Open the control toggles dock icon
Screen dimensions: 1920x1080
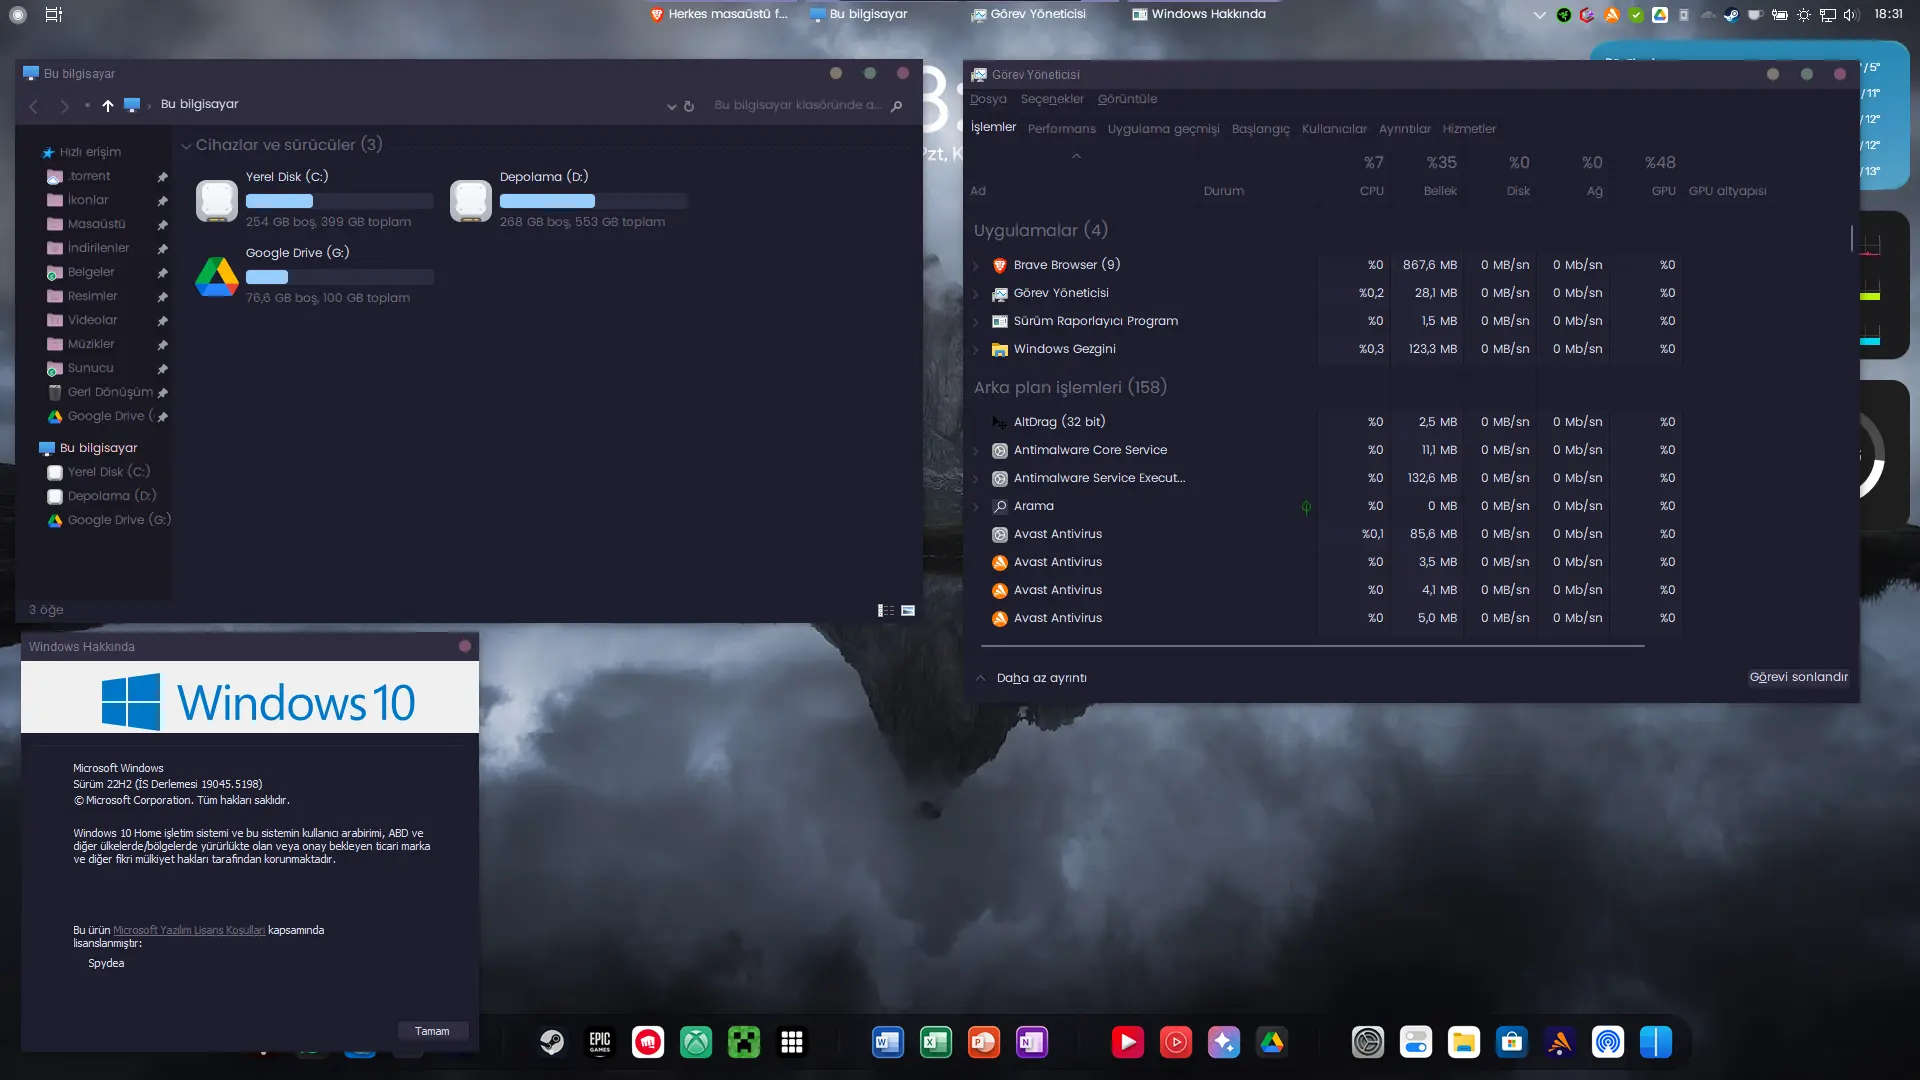pos(1416,1043)
